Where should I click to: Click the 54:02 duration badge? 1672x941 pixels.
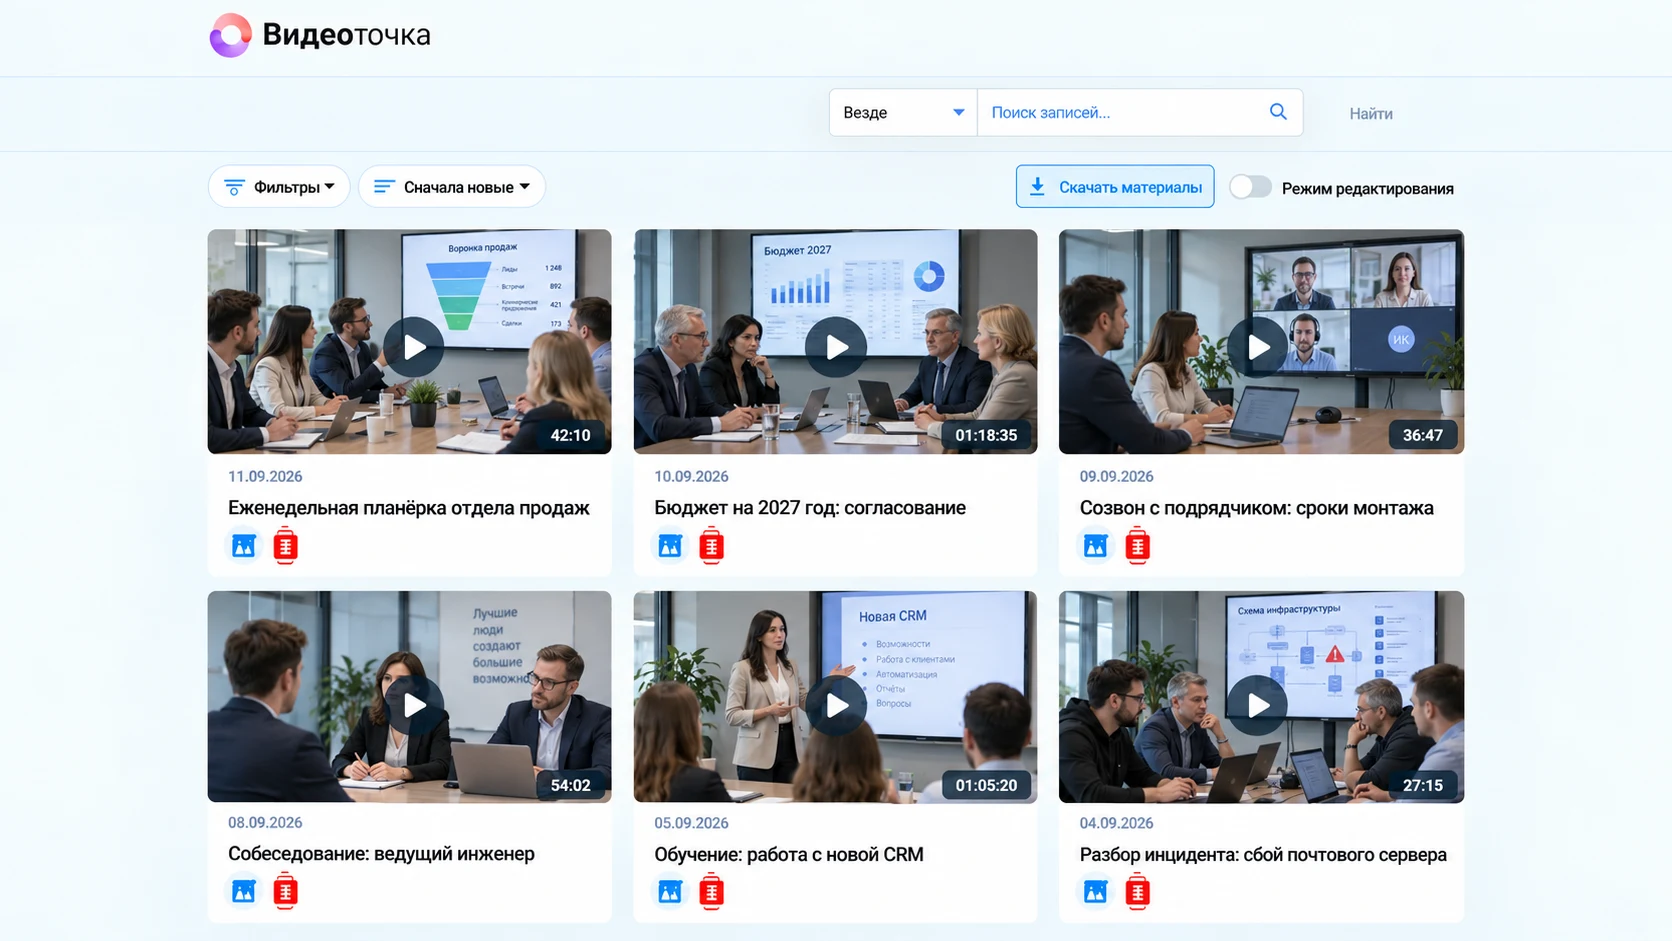(570, 785)
